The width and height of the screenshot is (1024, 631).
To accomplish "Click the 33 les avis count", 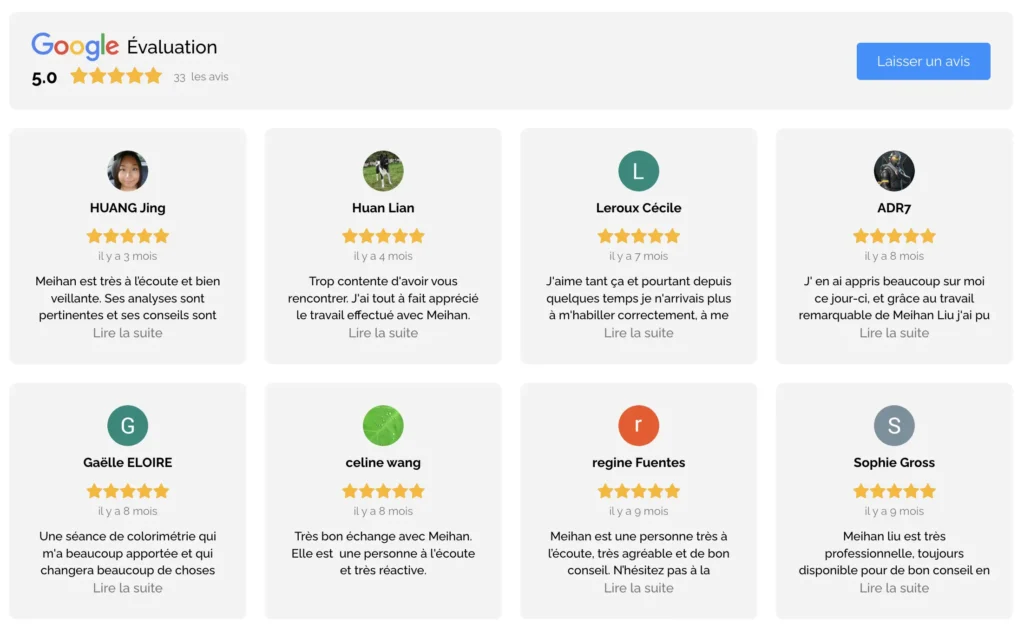I will pos(201,77).
